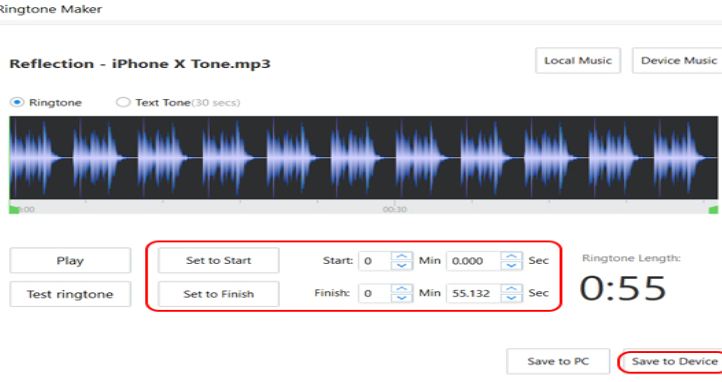Click the Test ringtone button
Viewport: 722px width, 382px height.
pos(70,294)
